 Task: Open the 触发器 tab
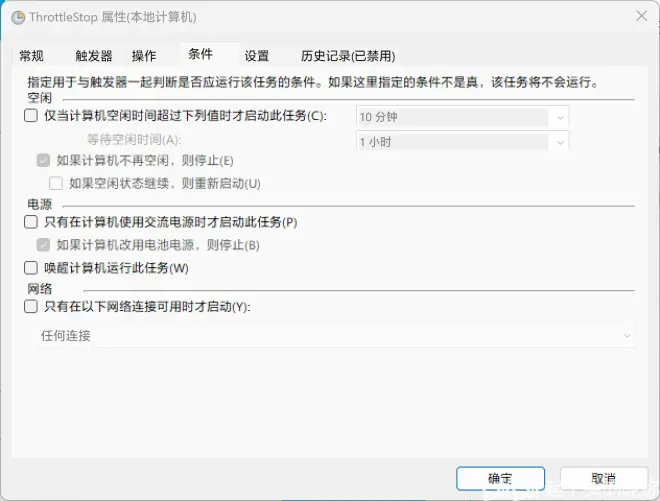[x=93, y=56]
